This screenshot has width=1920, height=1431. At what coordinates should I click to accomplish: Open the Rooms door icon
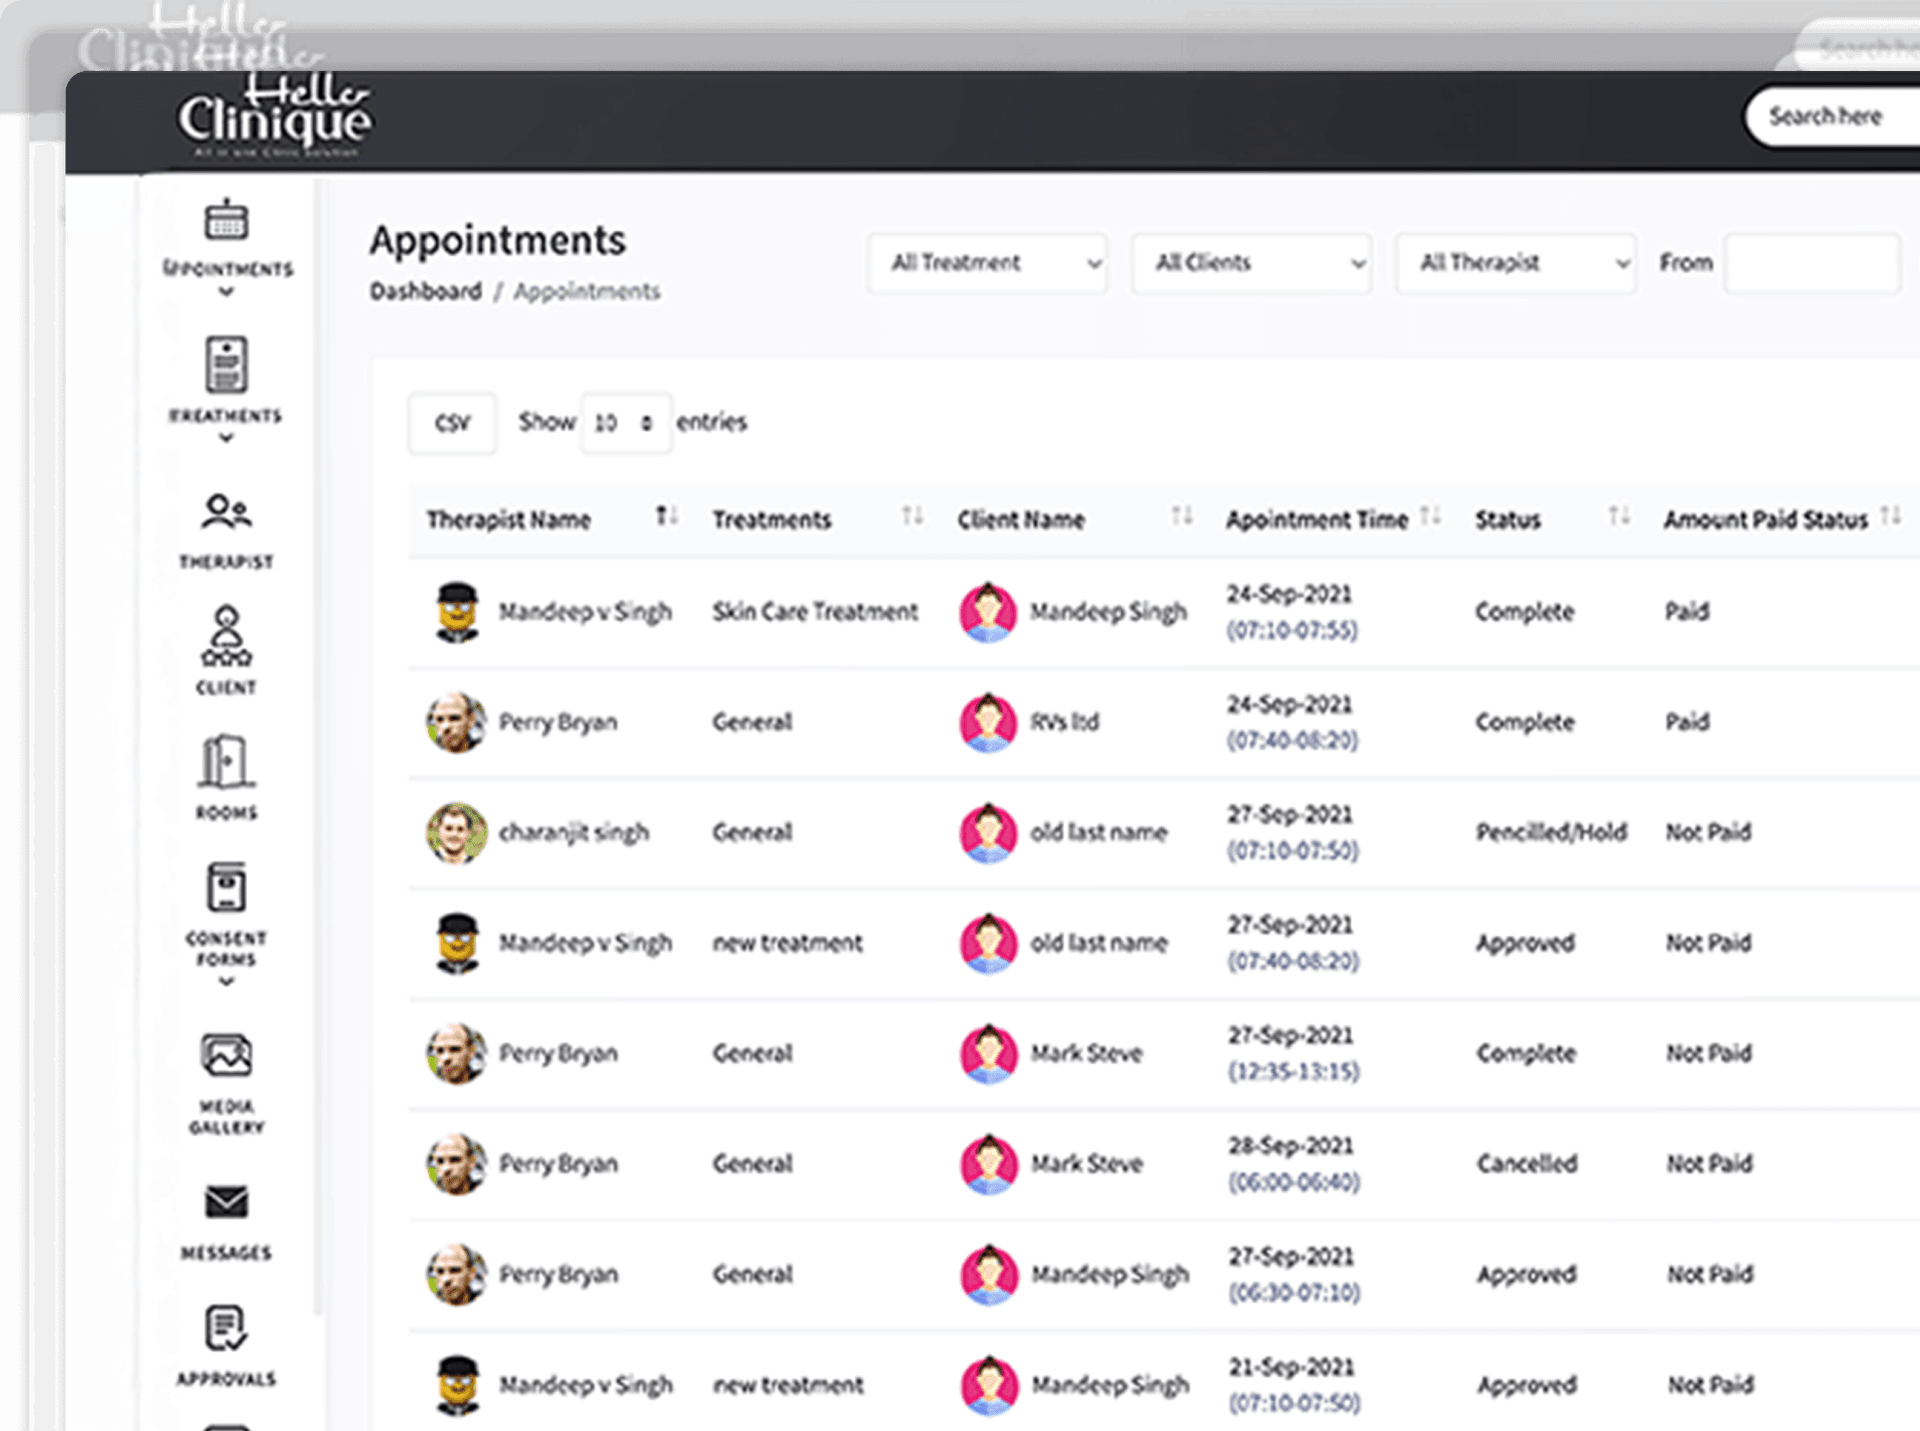226,763
